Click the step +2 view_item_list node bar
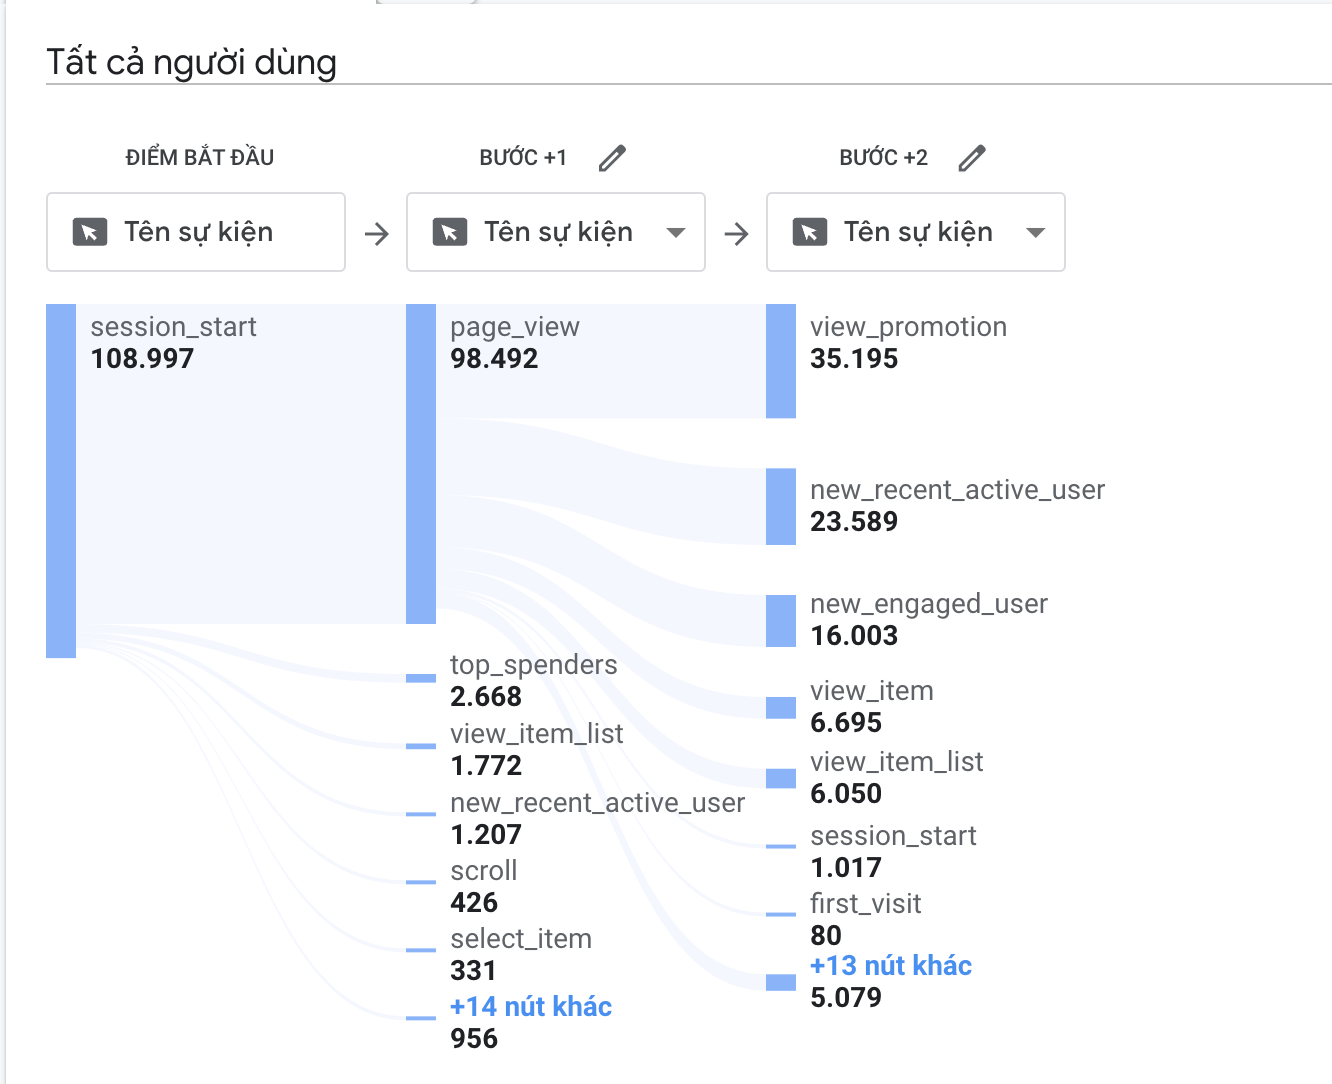 click(x=781, y=778)
